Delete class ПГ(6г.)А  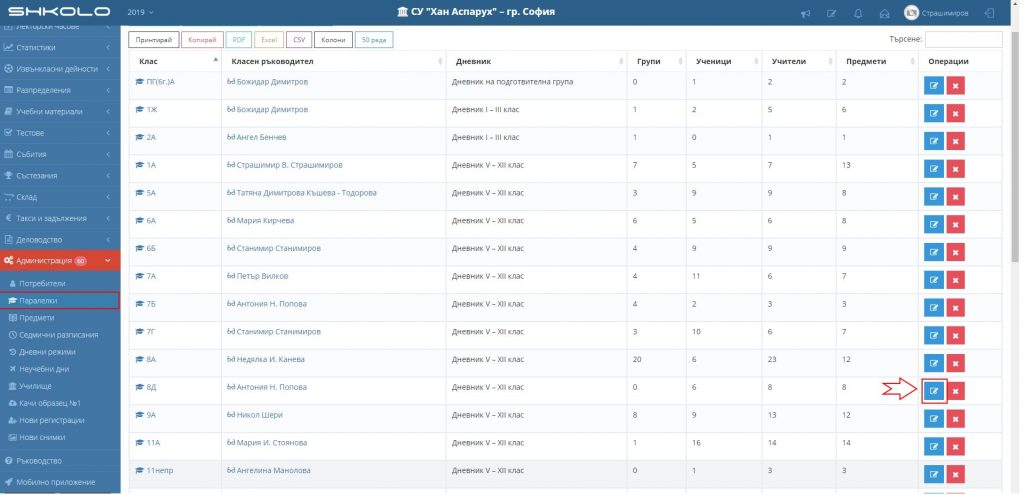click(955, 86)
